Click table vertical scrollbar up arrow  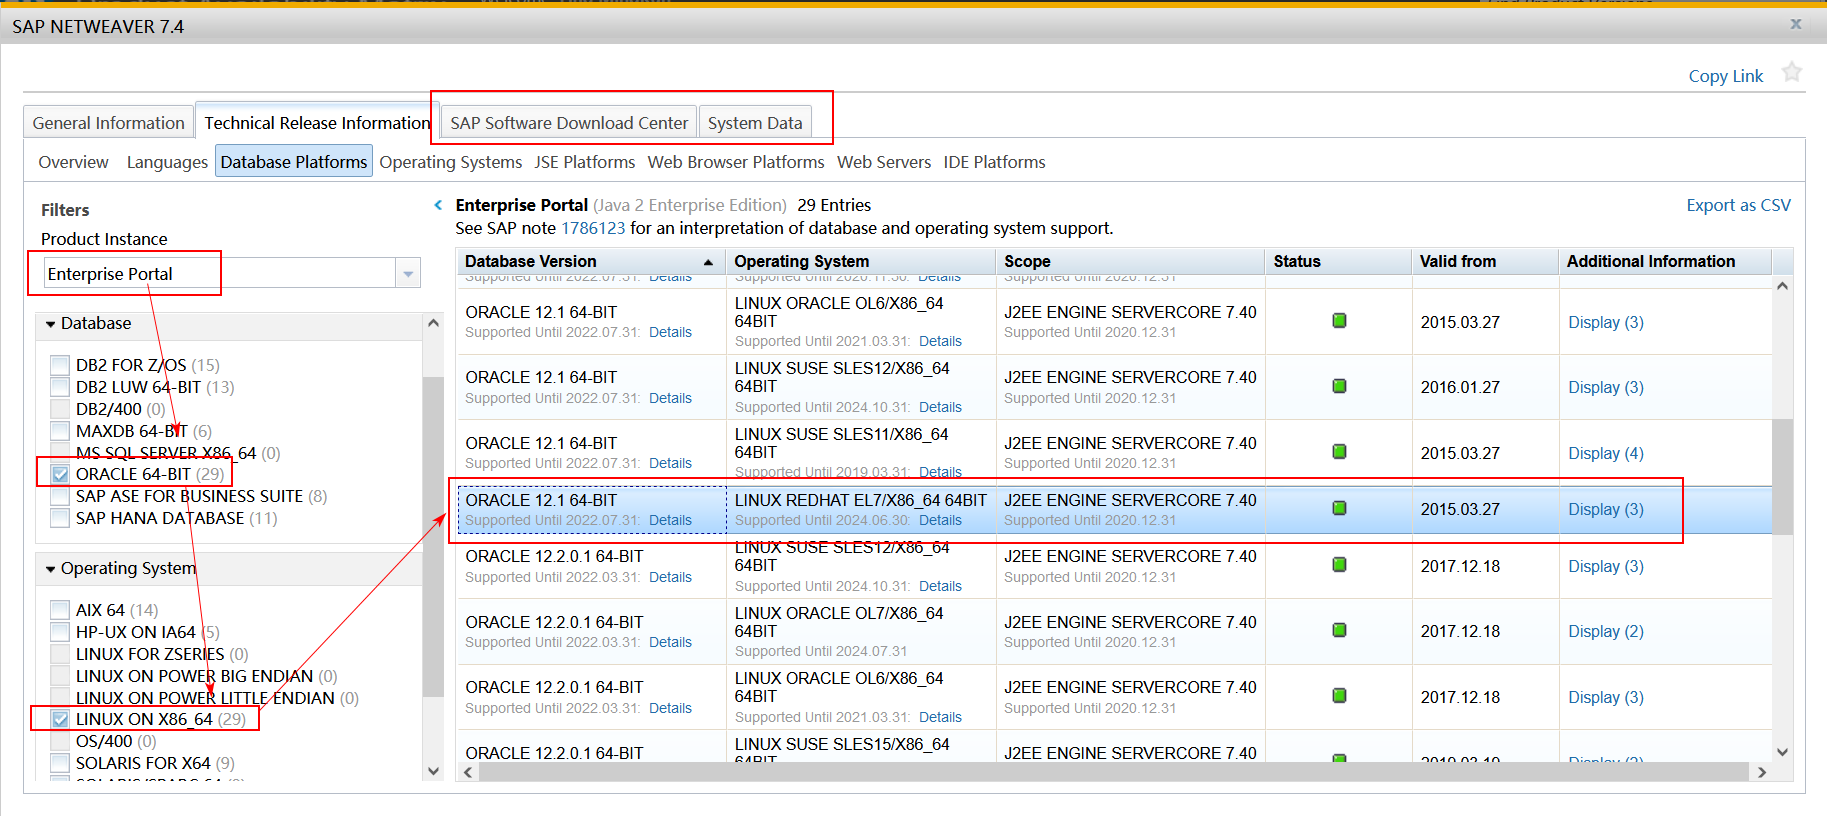pos(1782,286)
